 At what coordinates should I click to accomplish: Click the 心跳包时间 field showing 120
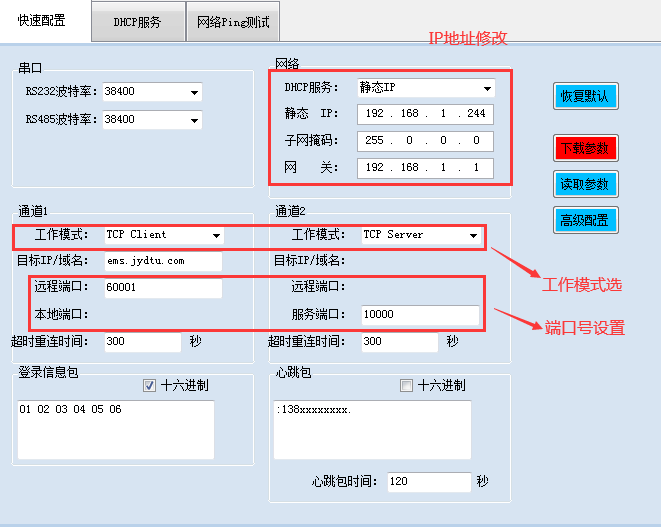coord(428,482)
